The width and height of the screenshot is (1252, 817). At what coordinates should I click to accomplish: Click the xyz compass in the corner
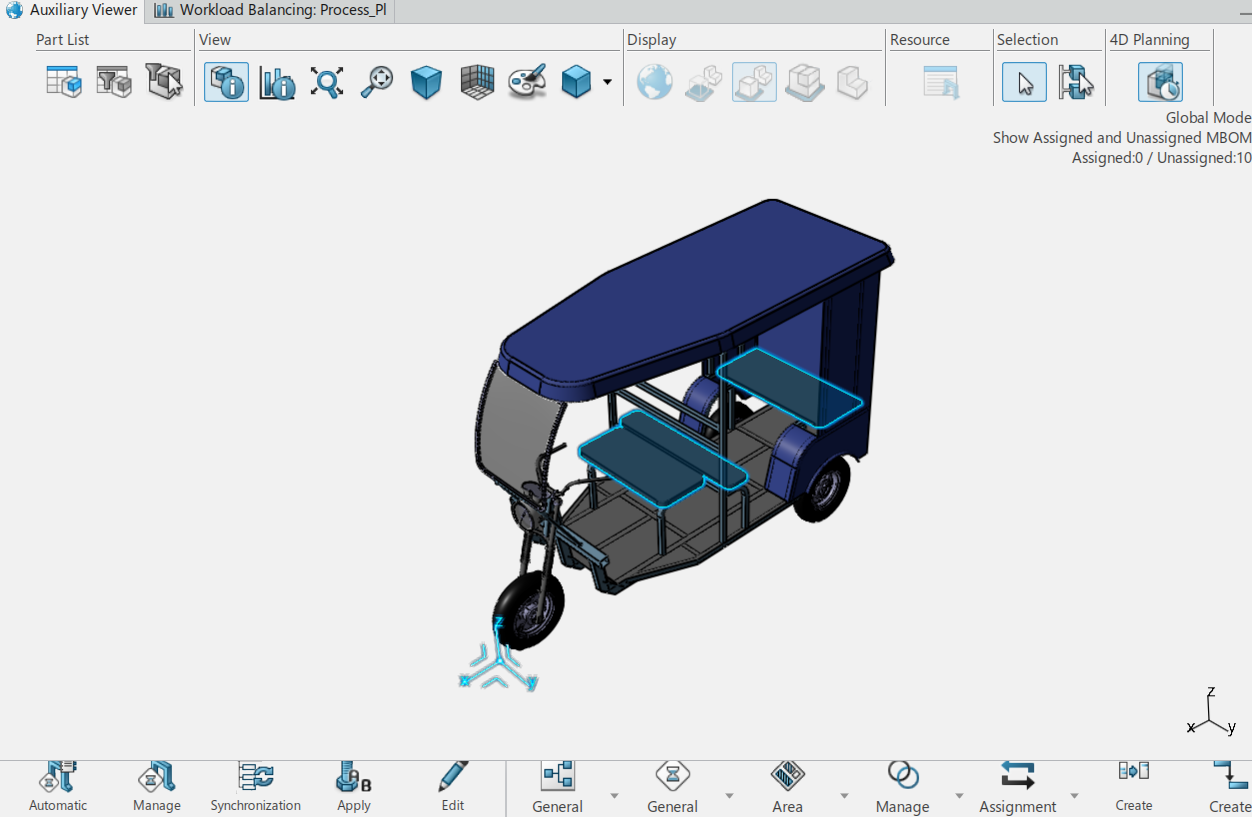pos(1212,713)
